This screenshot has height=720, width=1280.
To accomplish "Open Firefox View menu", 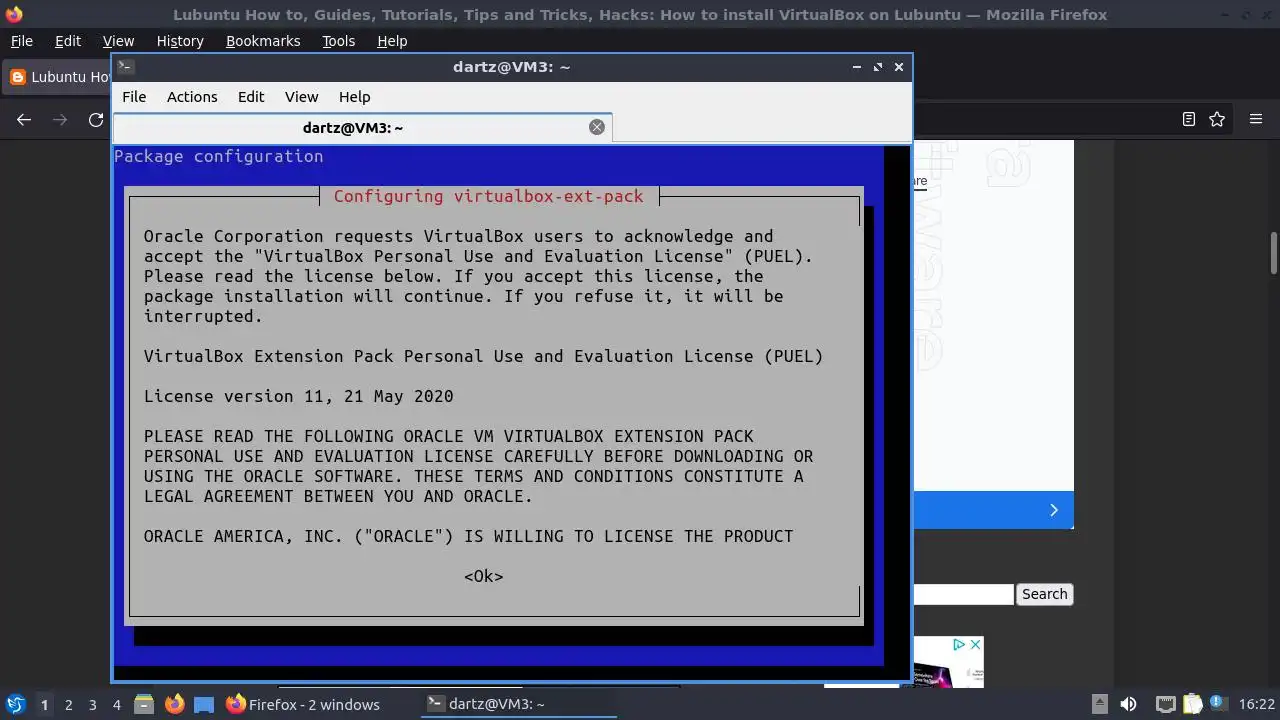I will [118, 41].
